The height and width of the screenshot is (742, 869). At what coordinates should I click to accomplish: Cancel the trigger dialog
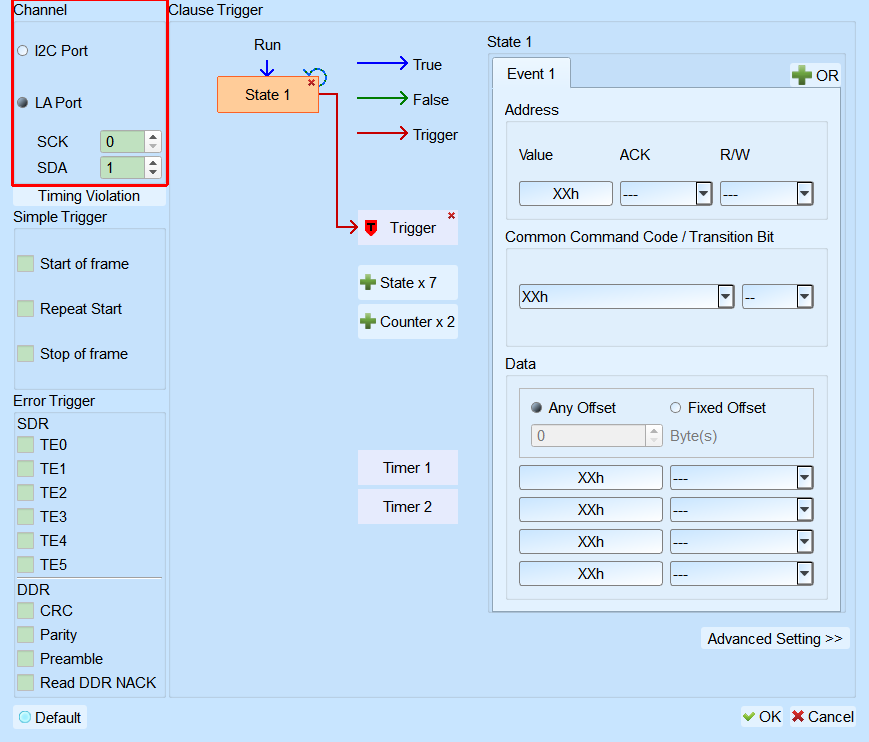(822, 717)
